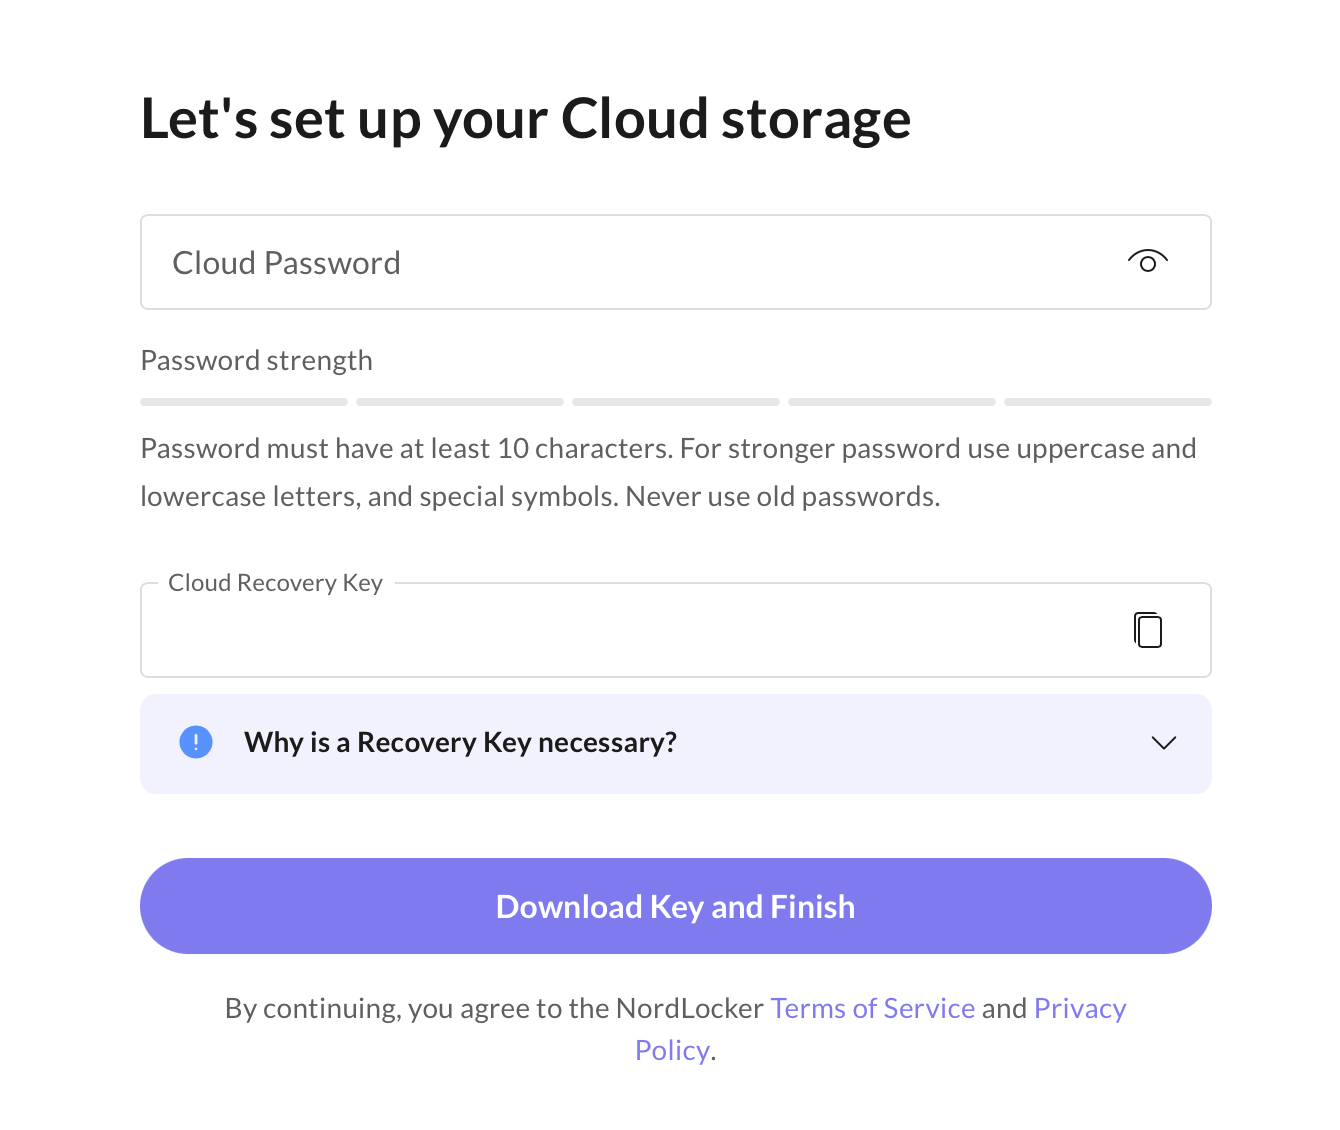Open "Why is a Recovery Key necessary?" section
This screenshot has height=1130, width=1340.
pyautogui.click(x=460, y=743)
